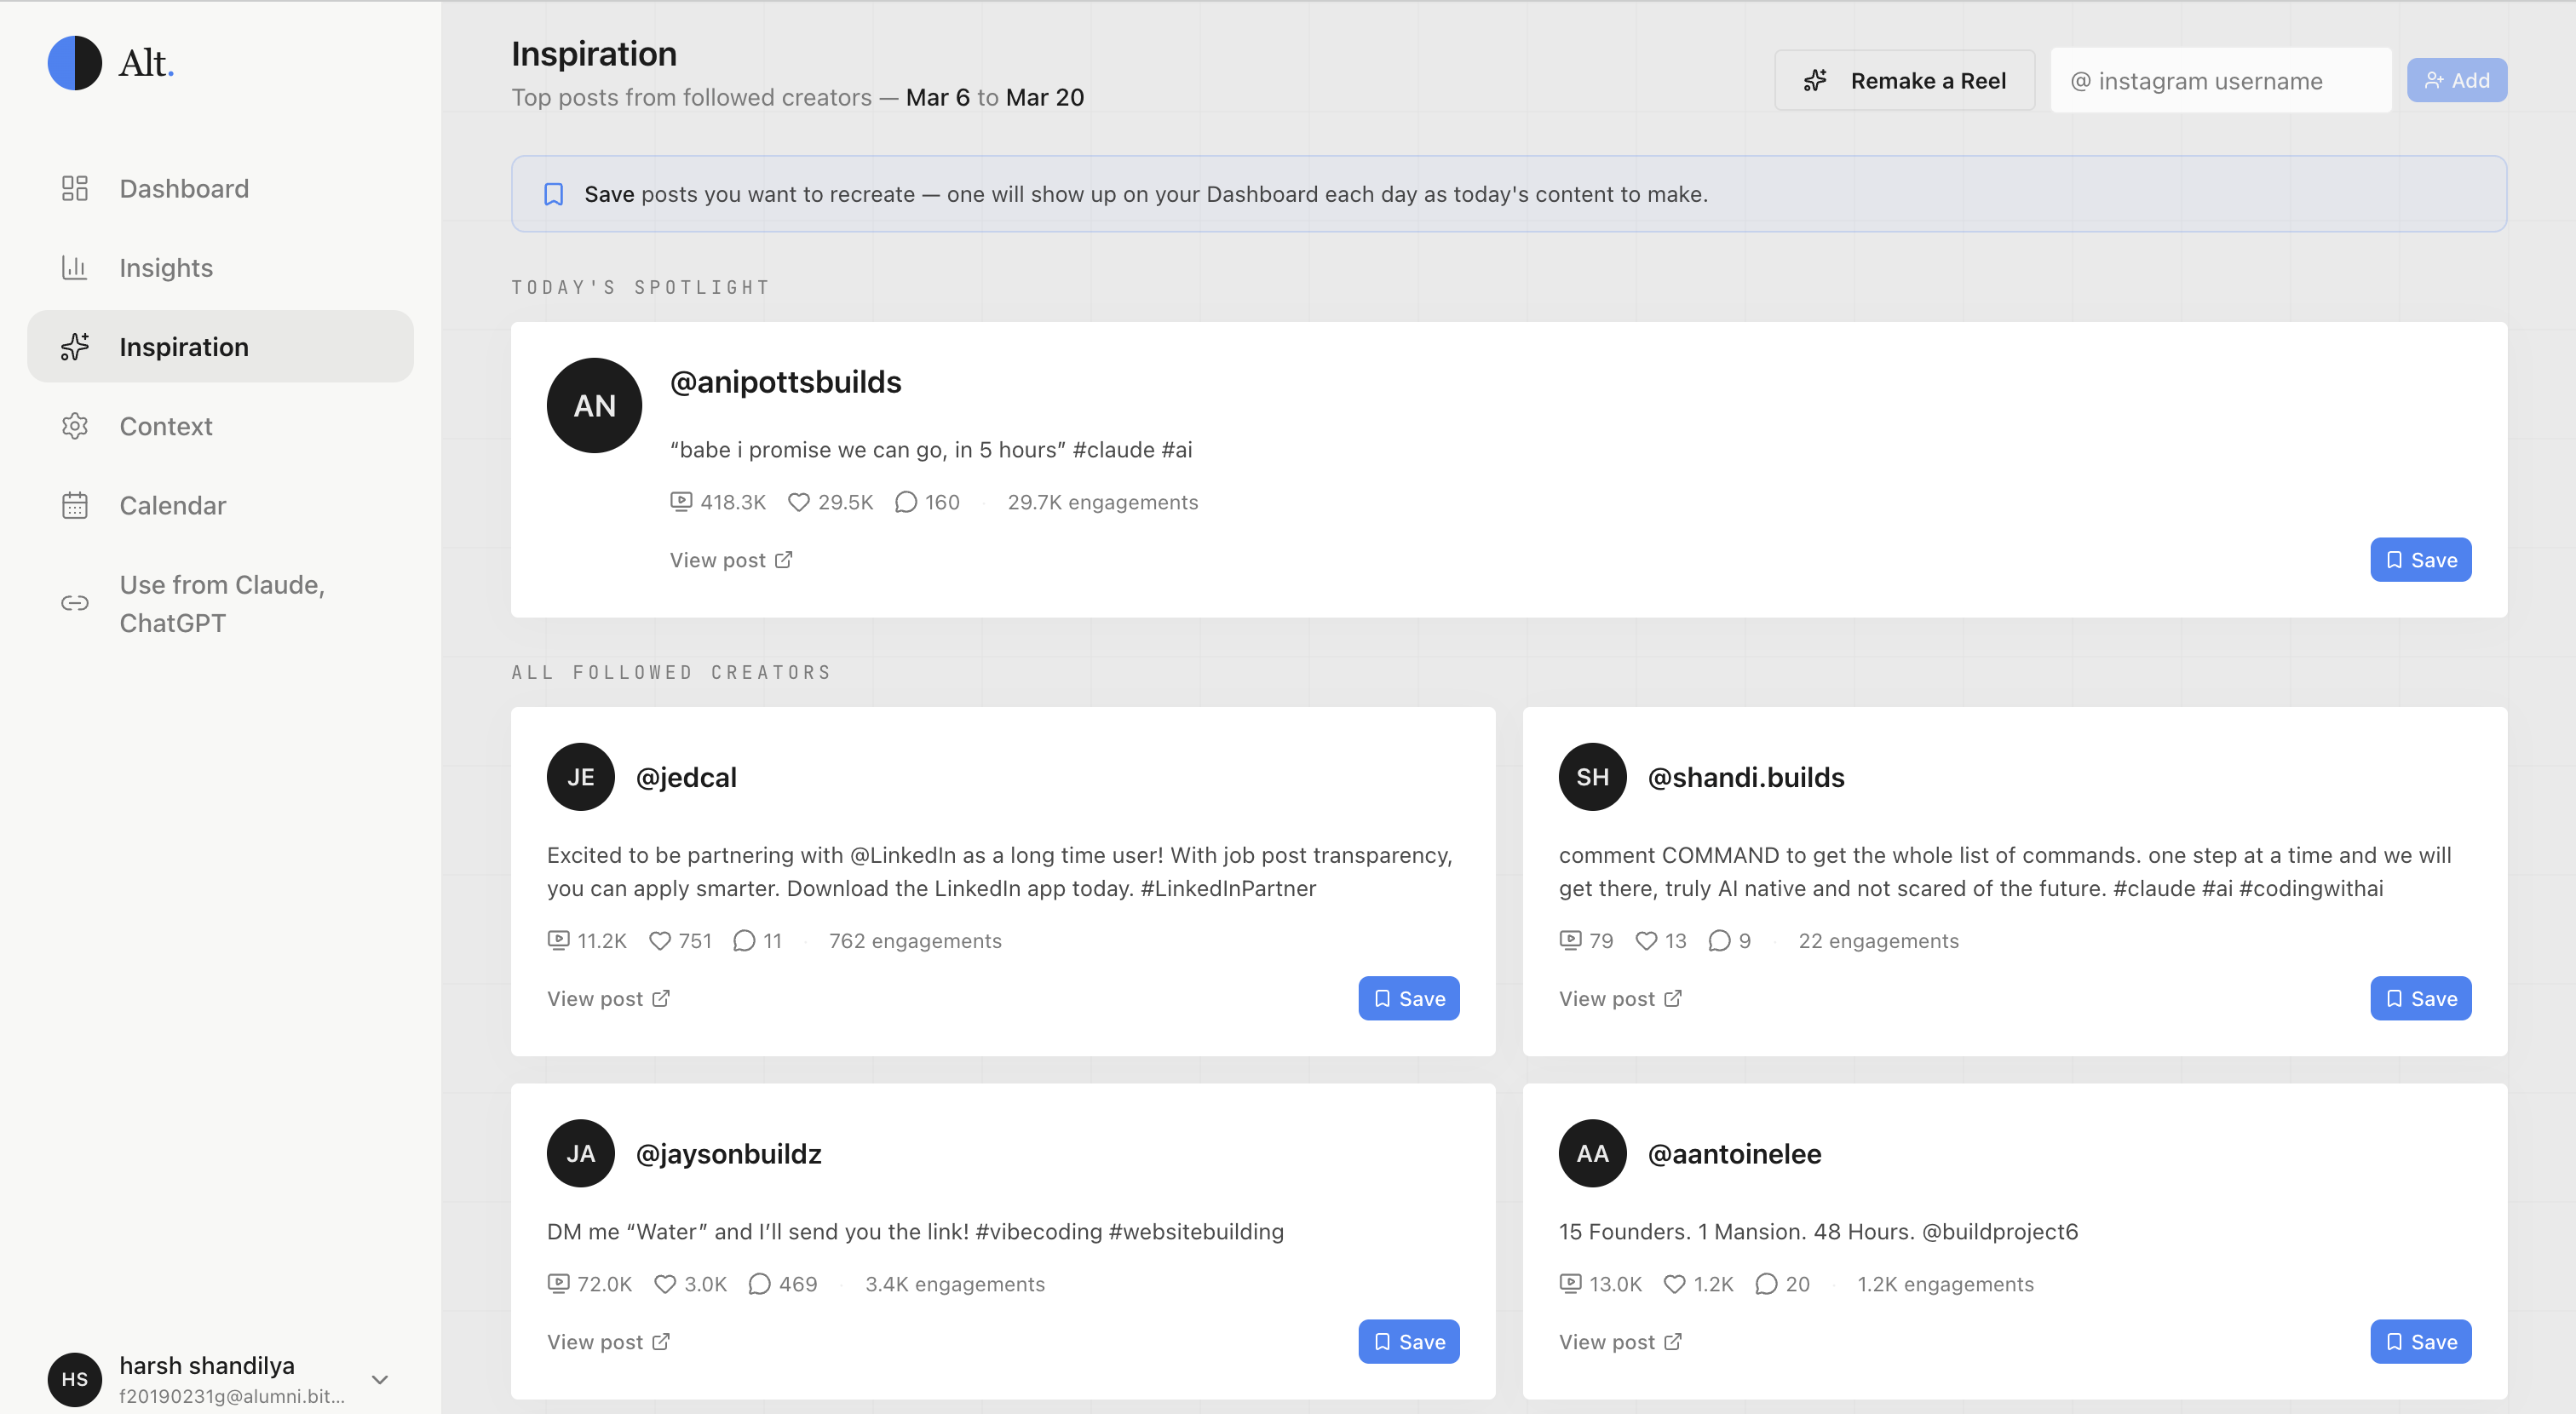
Task: Expand the harsh shandilya account menu
Action: pyautogui.click(x=379, y=1379)
